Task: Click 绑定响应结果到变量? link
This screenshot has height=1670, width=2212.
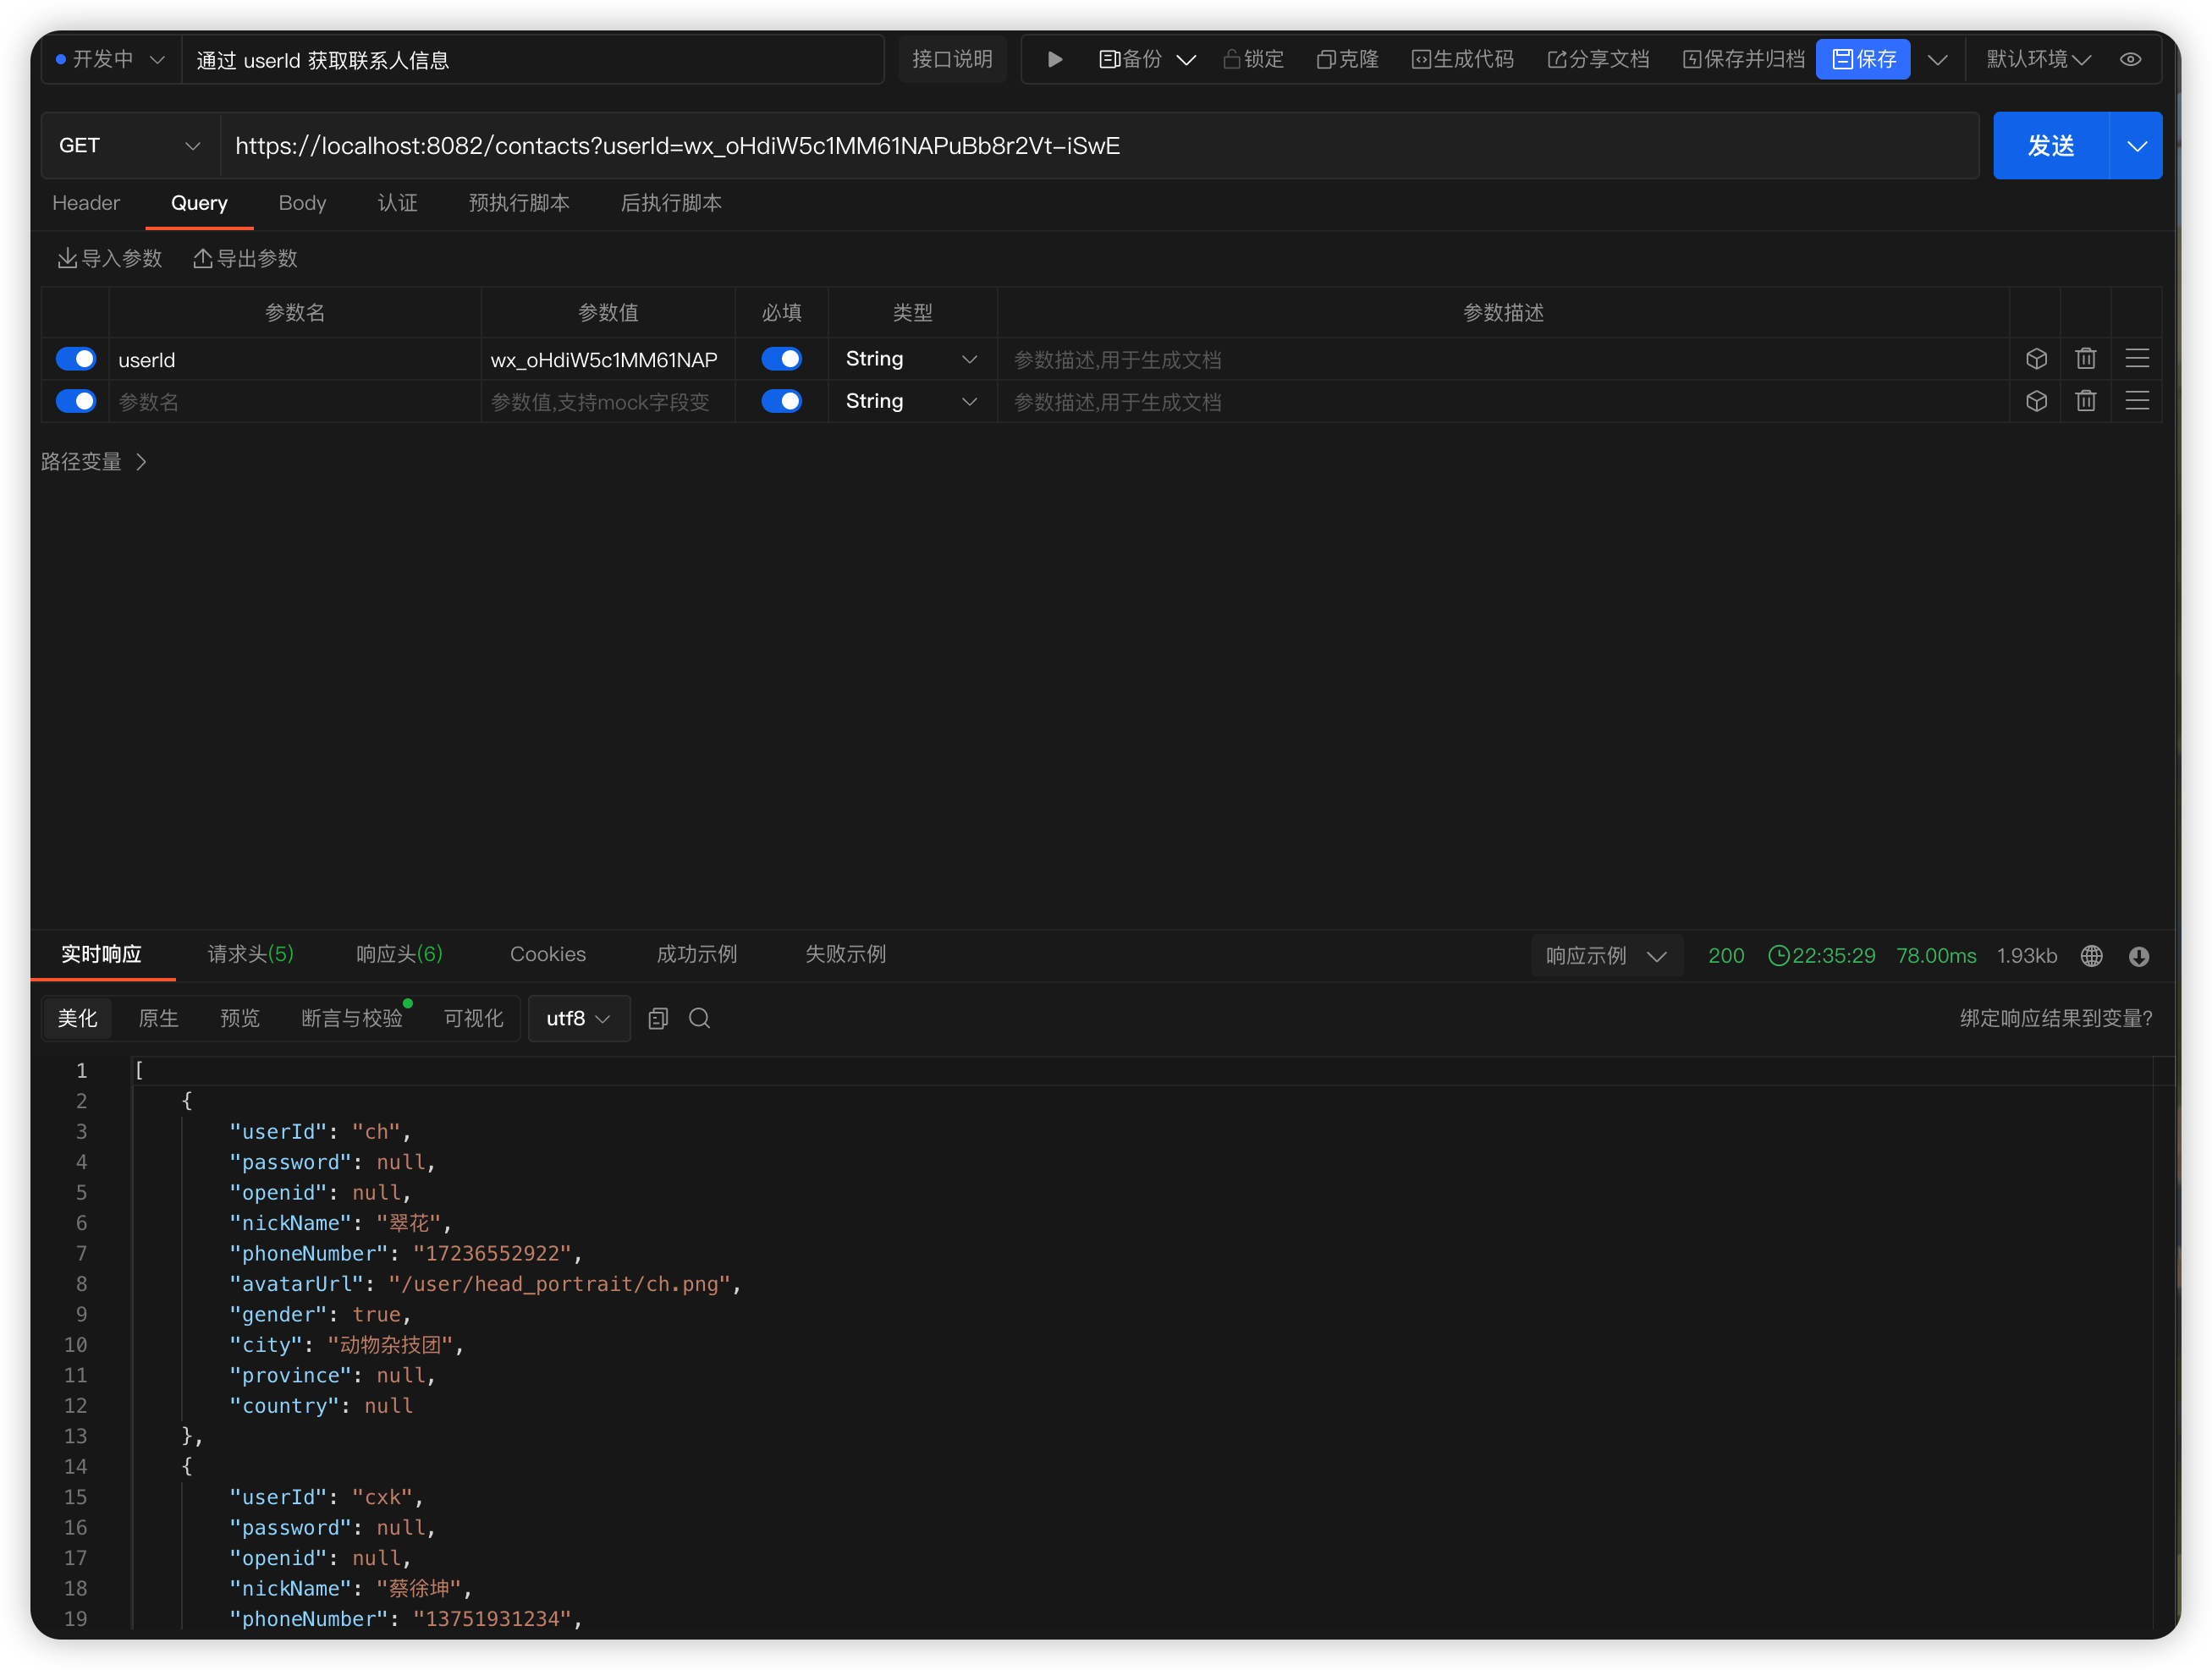Action: (2055, 1018)
